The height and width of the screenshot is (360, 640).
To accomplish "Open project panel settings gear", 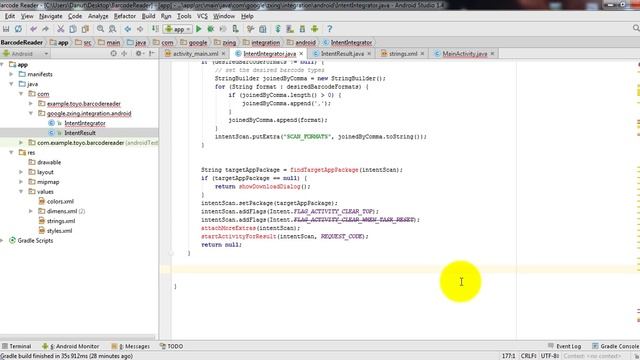I will [139, 53].
